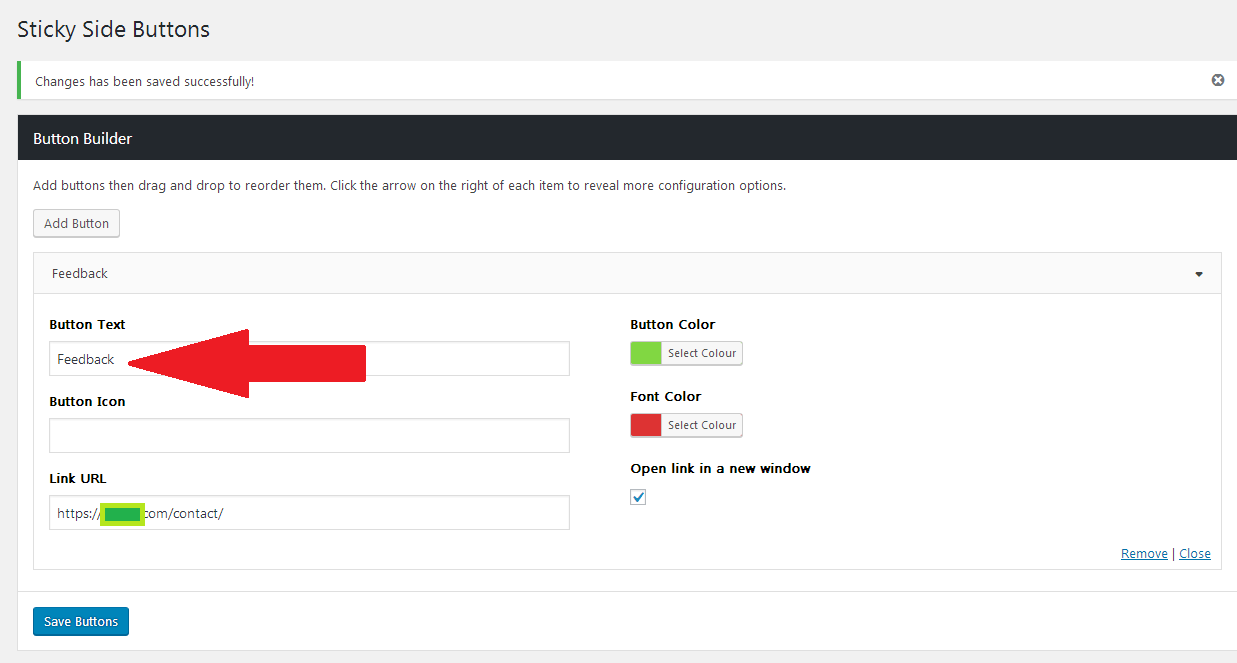Click the drag and drop instructions text
The width and height of the screenshot is (1237, 663).
click(409, 186)
